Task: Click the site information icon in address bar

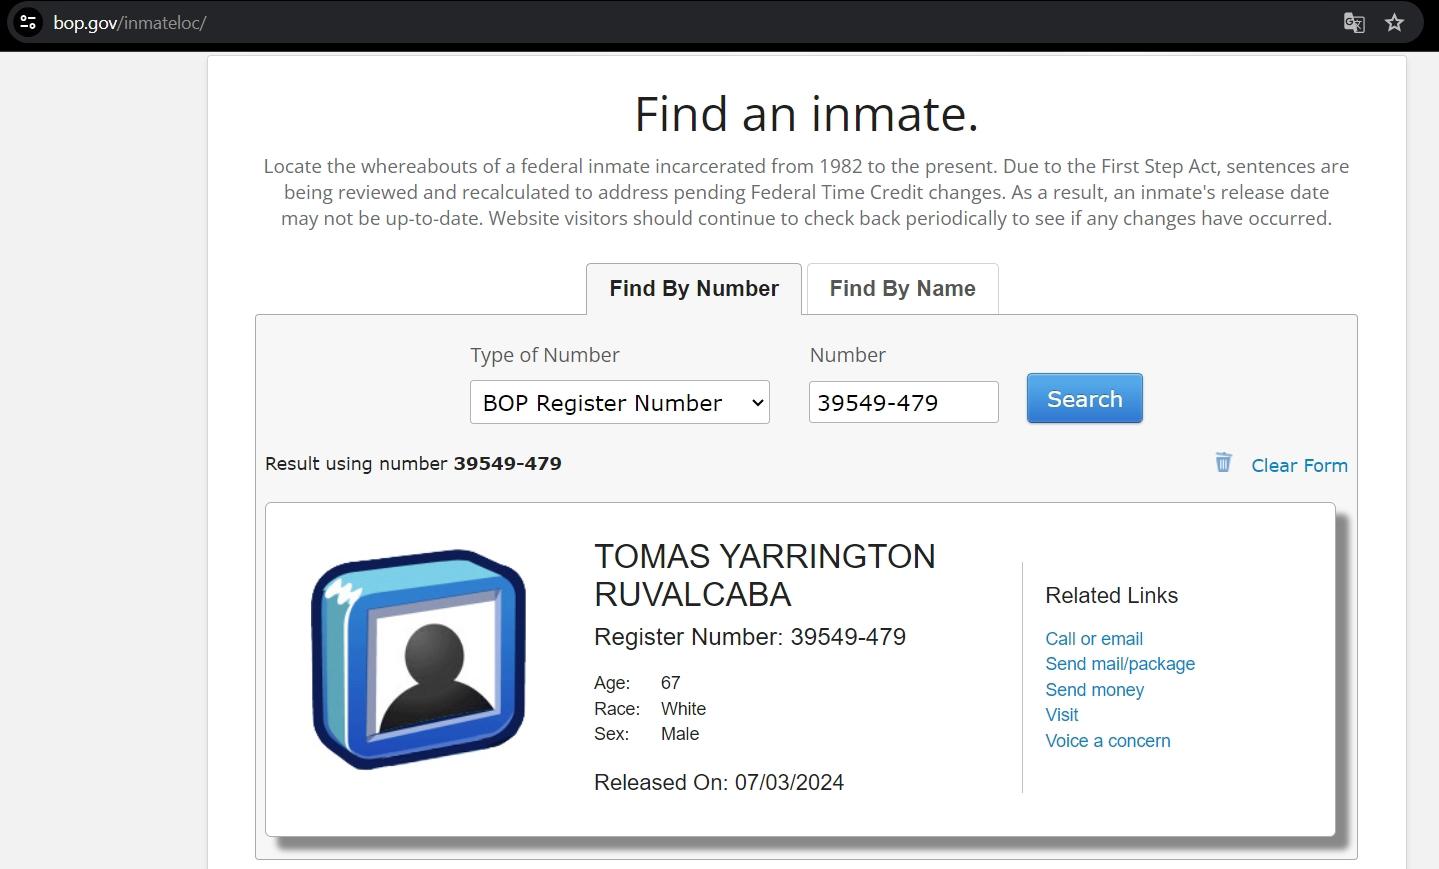Action: pyautogui.click(x=28, y=22)
